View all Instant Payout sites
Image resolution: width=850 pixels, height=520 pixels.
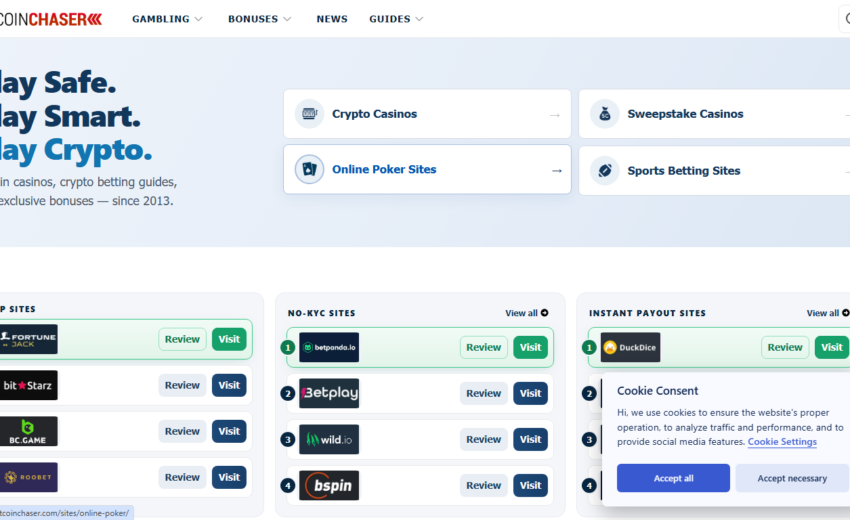828,313
